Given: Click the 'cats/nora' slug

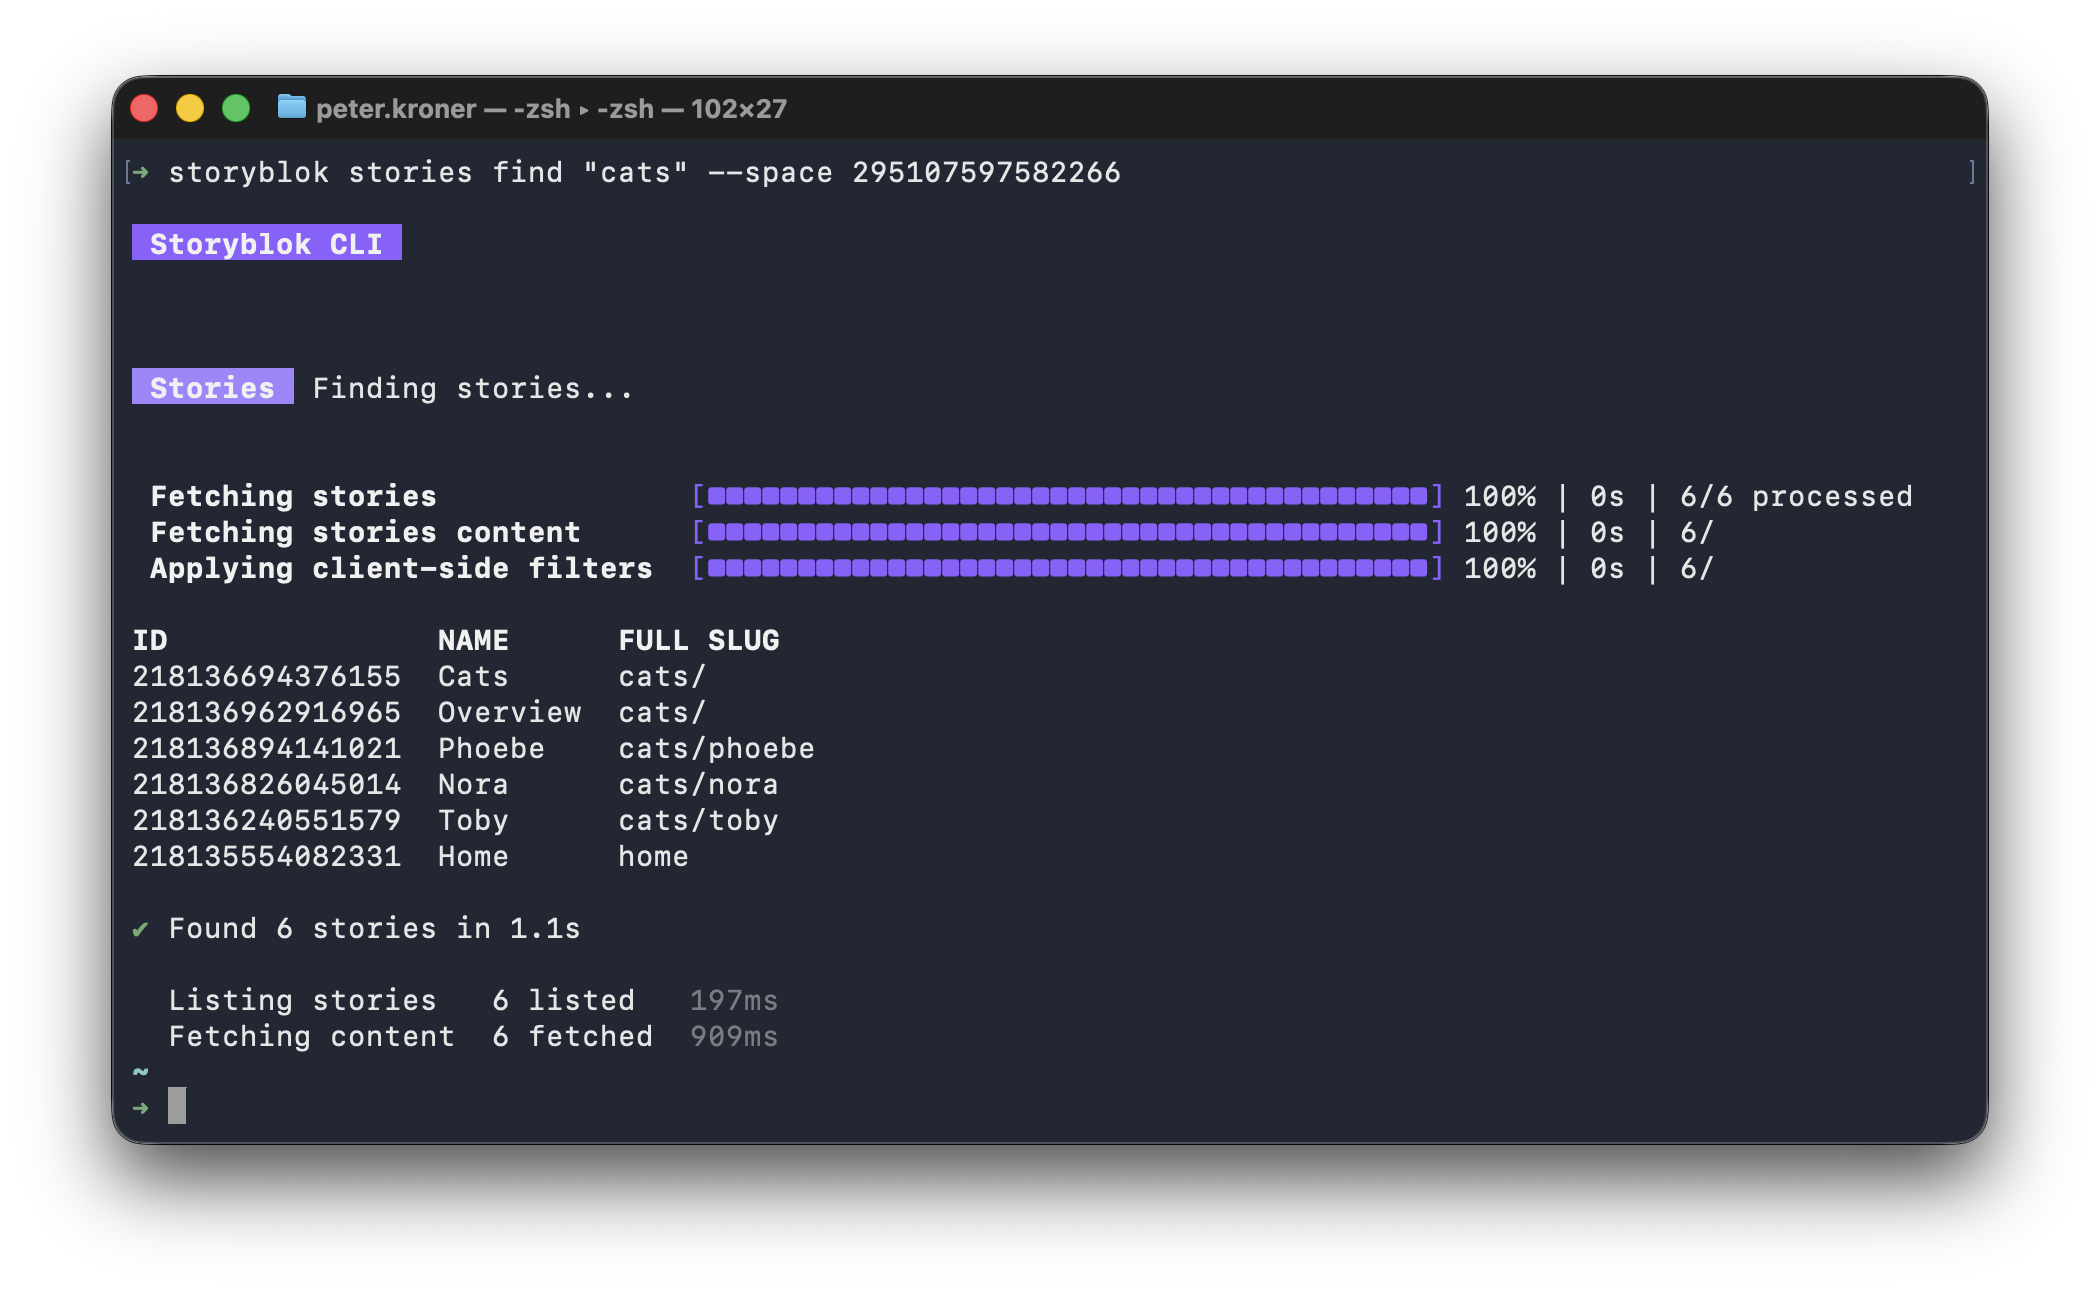Looking at the screenshot, I should click(698, 784).
